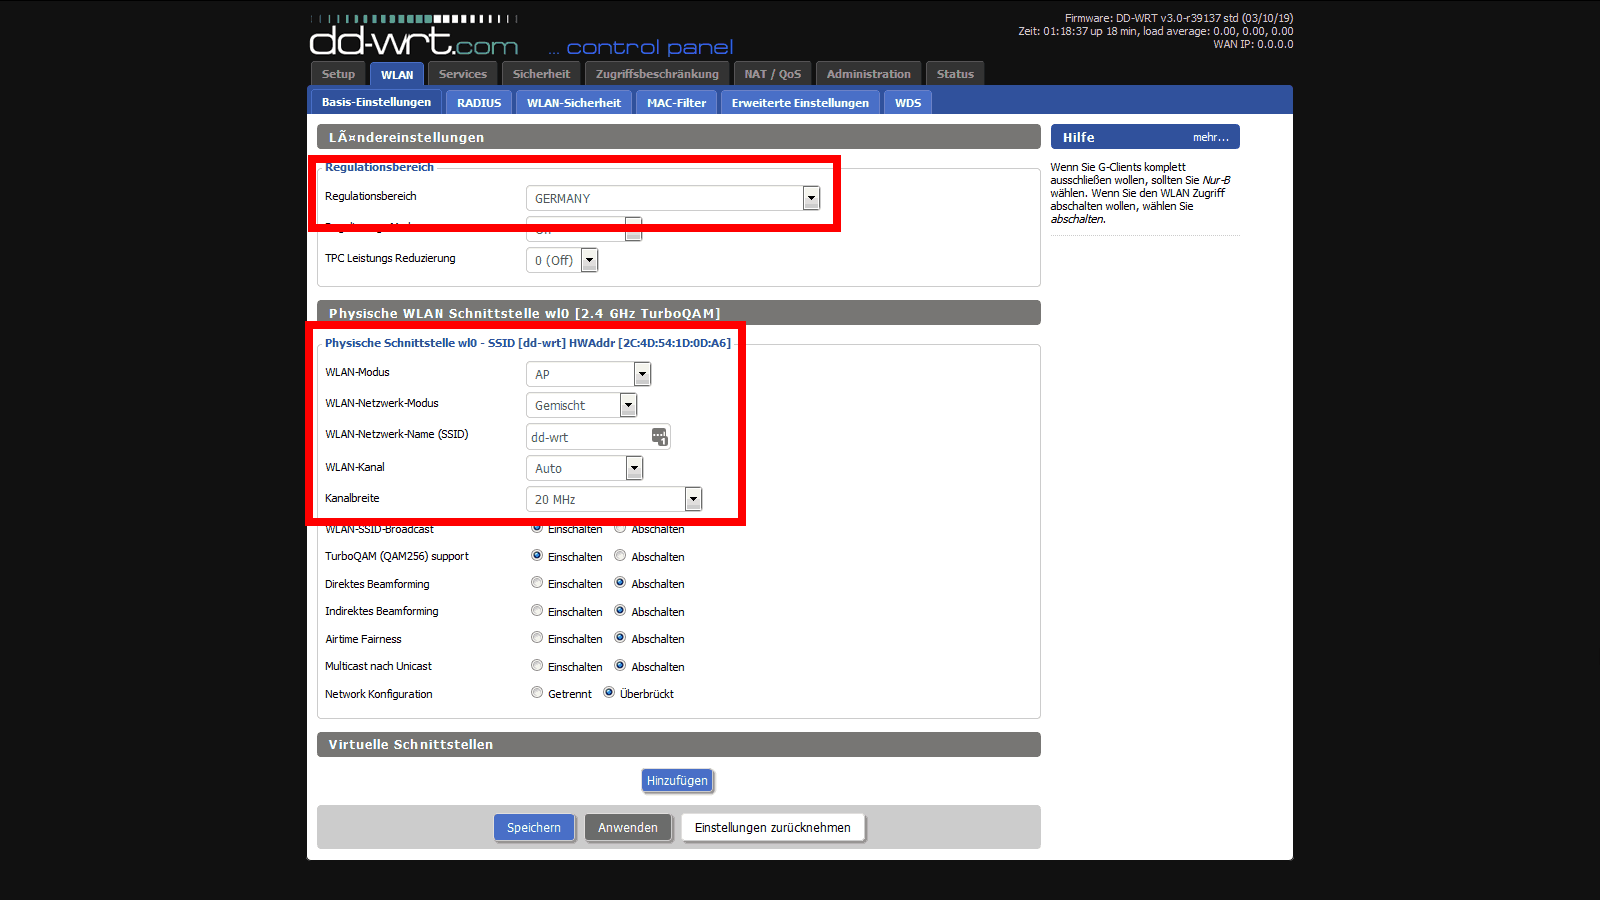Select Abschalten for TurboQAM support
The height and width of the screenshot is (900, 1600).
[620, 556]
